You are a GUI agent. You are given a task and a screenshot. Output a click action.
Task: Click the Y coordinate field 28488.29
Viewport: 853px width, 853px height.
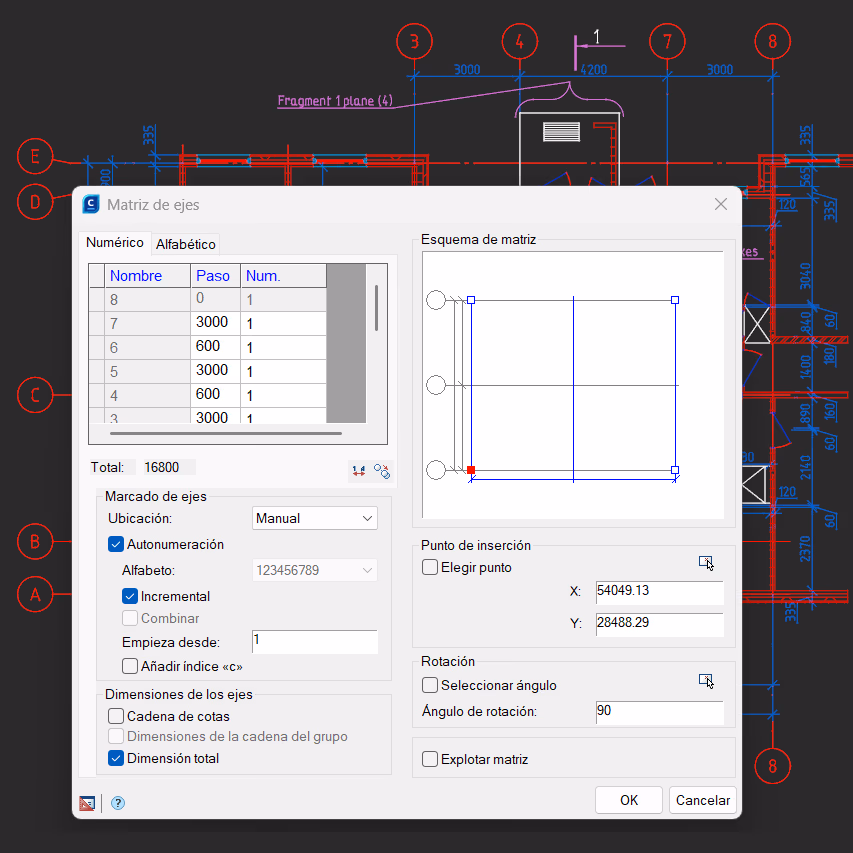click(659, 624)
